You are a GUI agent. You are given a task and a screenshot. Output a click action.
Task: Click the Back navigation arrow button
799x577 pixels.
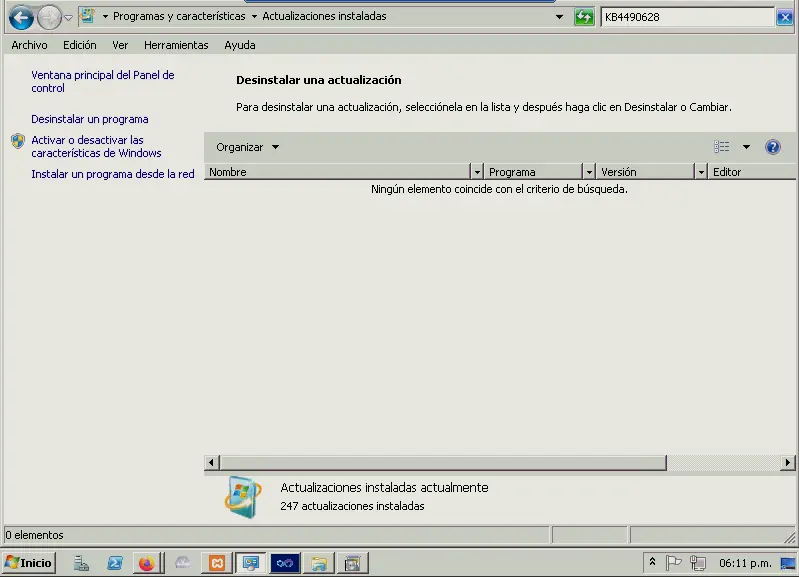pyautogui.click(x=21, y=18)
